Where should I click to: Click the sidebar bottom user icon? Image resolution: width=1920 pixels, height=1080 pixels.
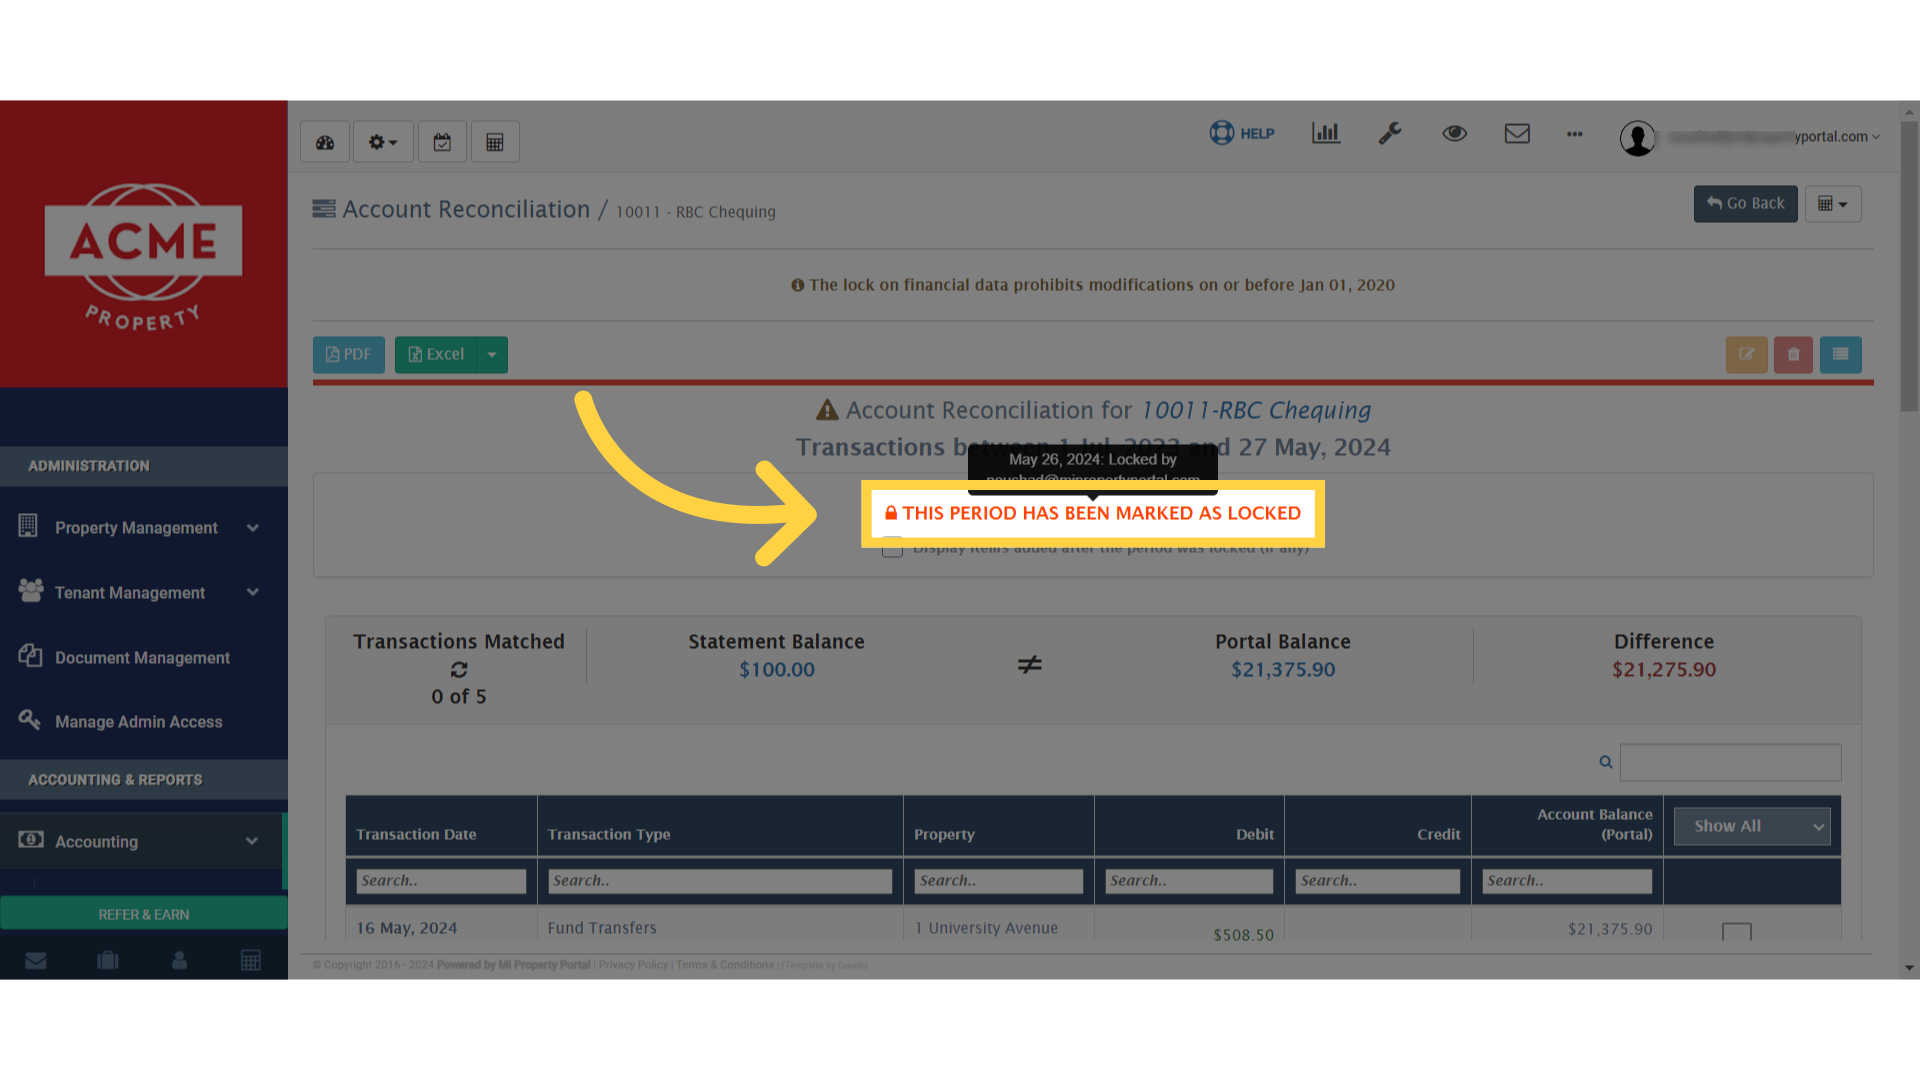point(180,961)
